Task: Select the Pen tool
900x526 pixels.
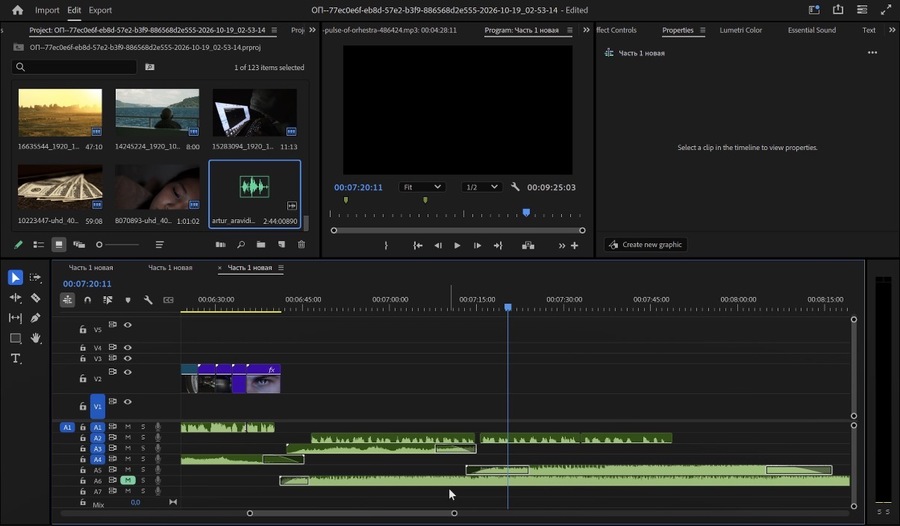Action: (35, 318)
